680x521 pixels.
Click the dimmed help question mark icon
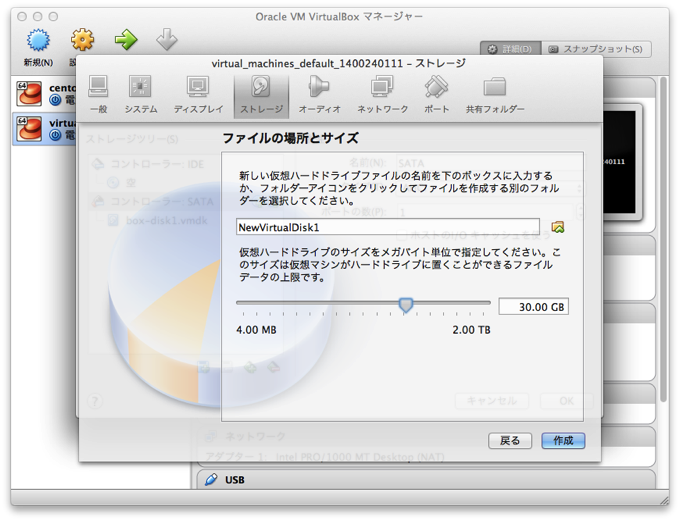95,400
